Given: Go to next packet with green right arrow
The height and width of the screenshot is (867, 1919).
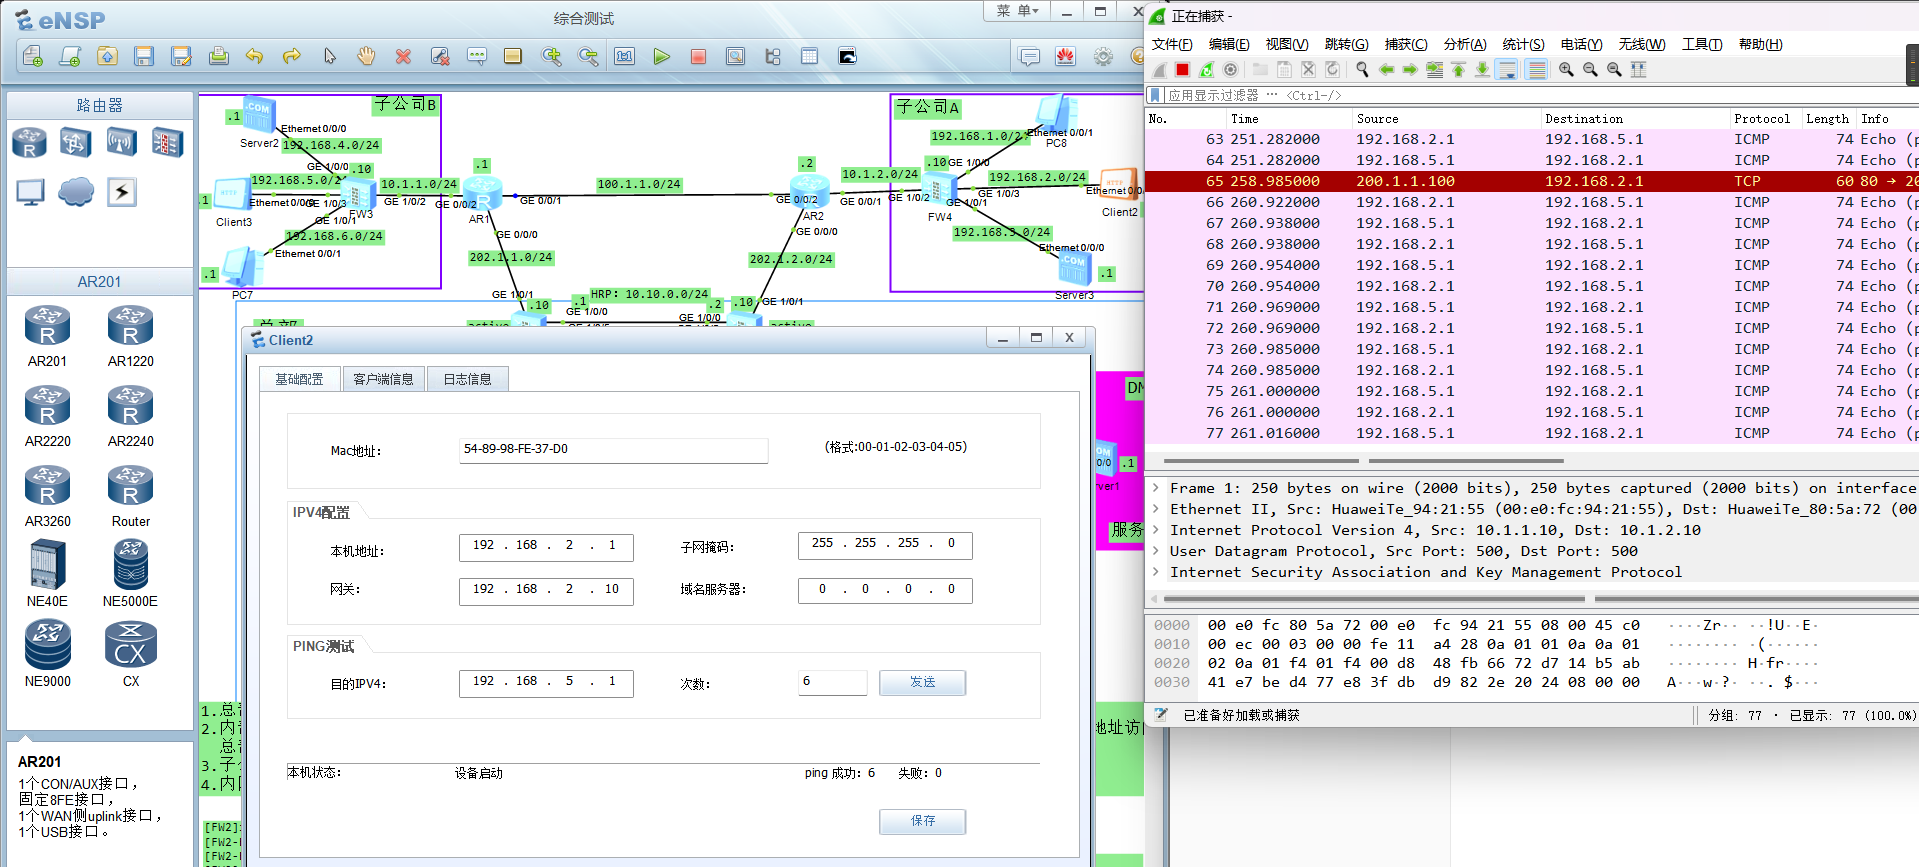Looking at the screenshot, I should [x=1410, y=70].
